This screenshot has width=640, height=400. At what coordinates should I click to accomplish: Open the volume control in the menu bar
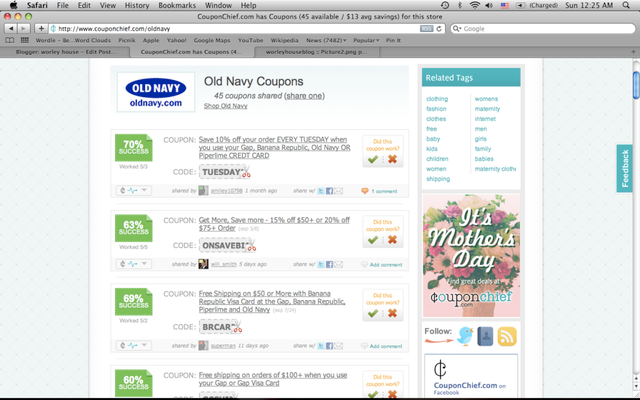489,5
